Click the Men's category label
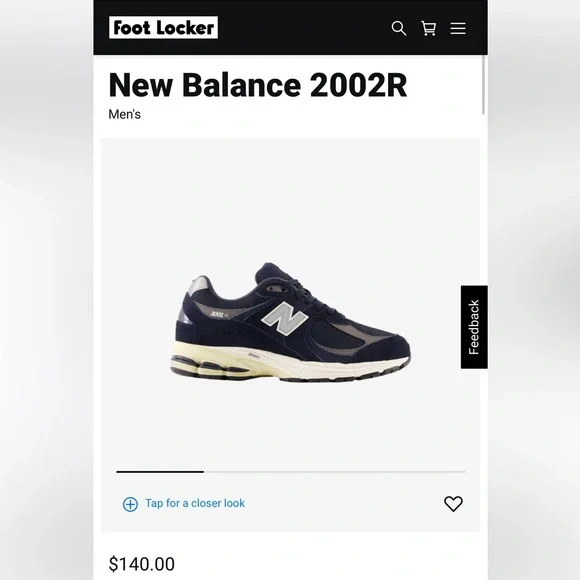580x580 pixels. point(125,114)
